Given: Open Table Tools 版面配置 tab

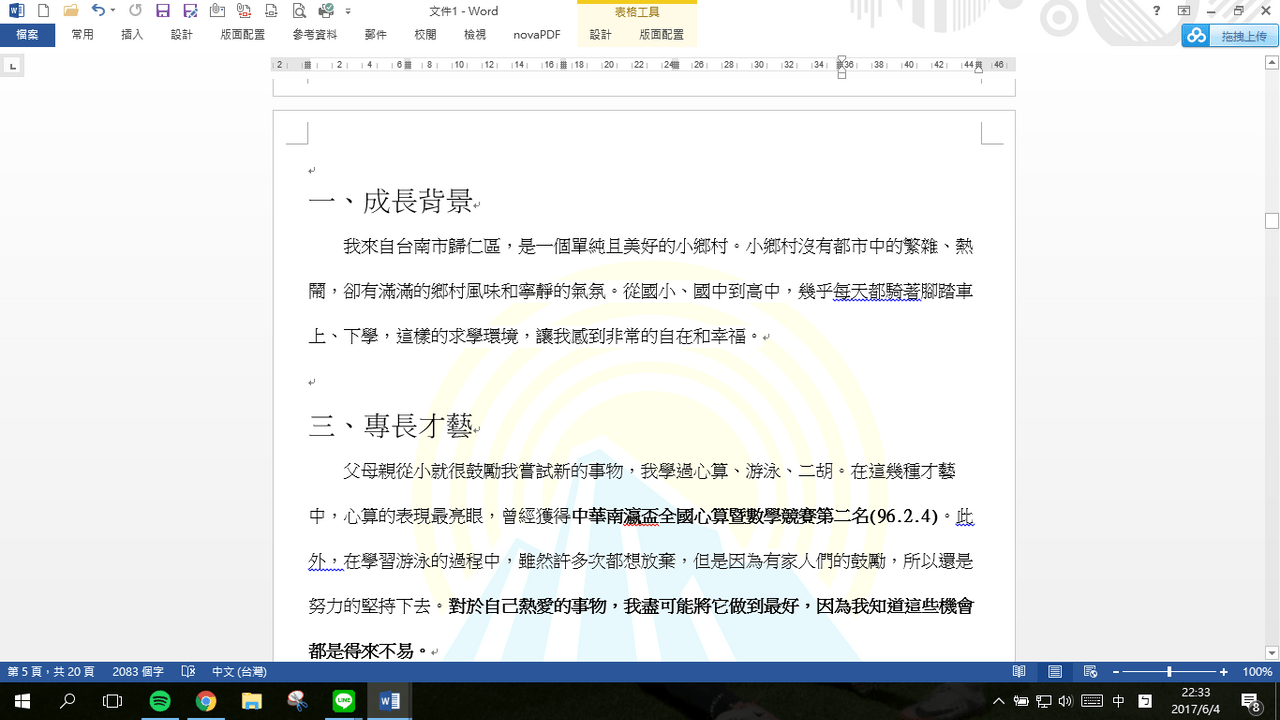Looking at the screenshot, I should (x=662, y=34).
